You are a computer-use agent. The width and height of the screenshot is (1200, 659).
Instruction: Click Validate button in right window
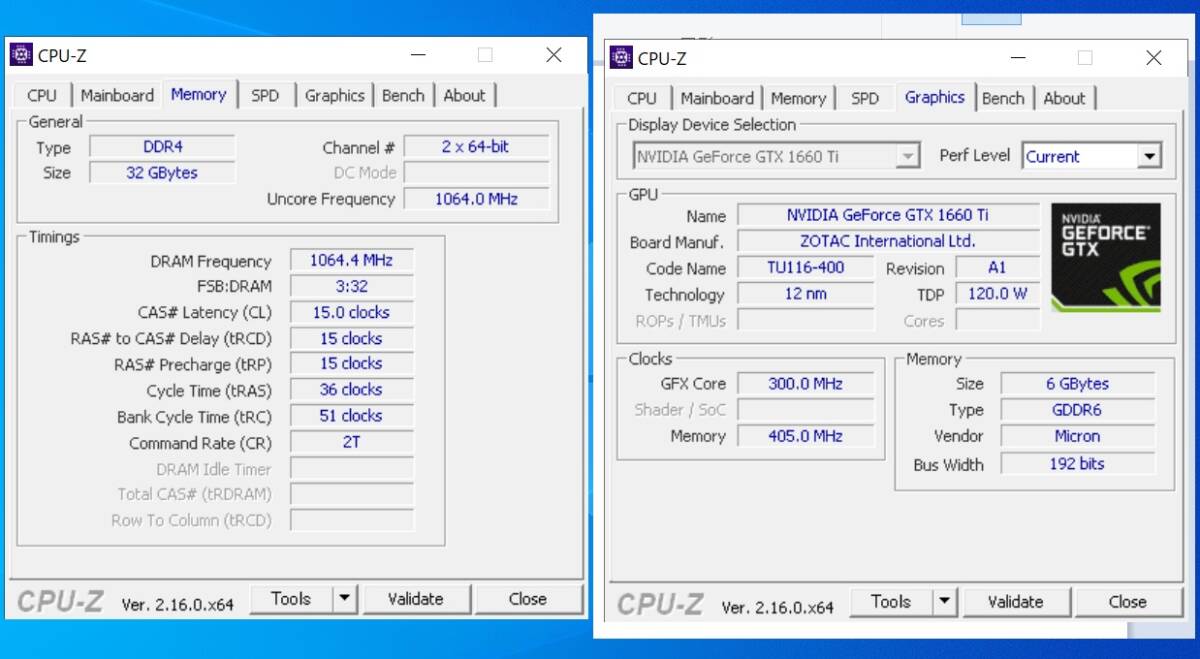(1015, 602)
